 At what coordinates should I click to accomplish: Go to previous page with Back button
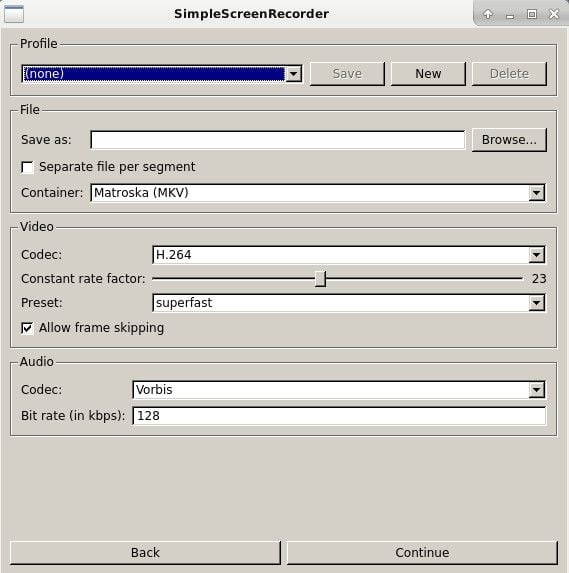pyautogui.click(x=145, y=553)
